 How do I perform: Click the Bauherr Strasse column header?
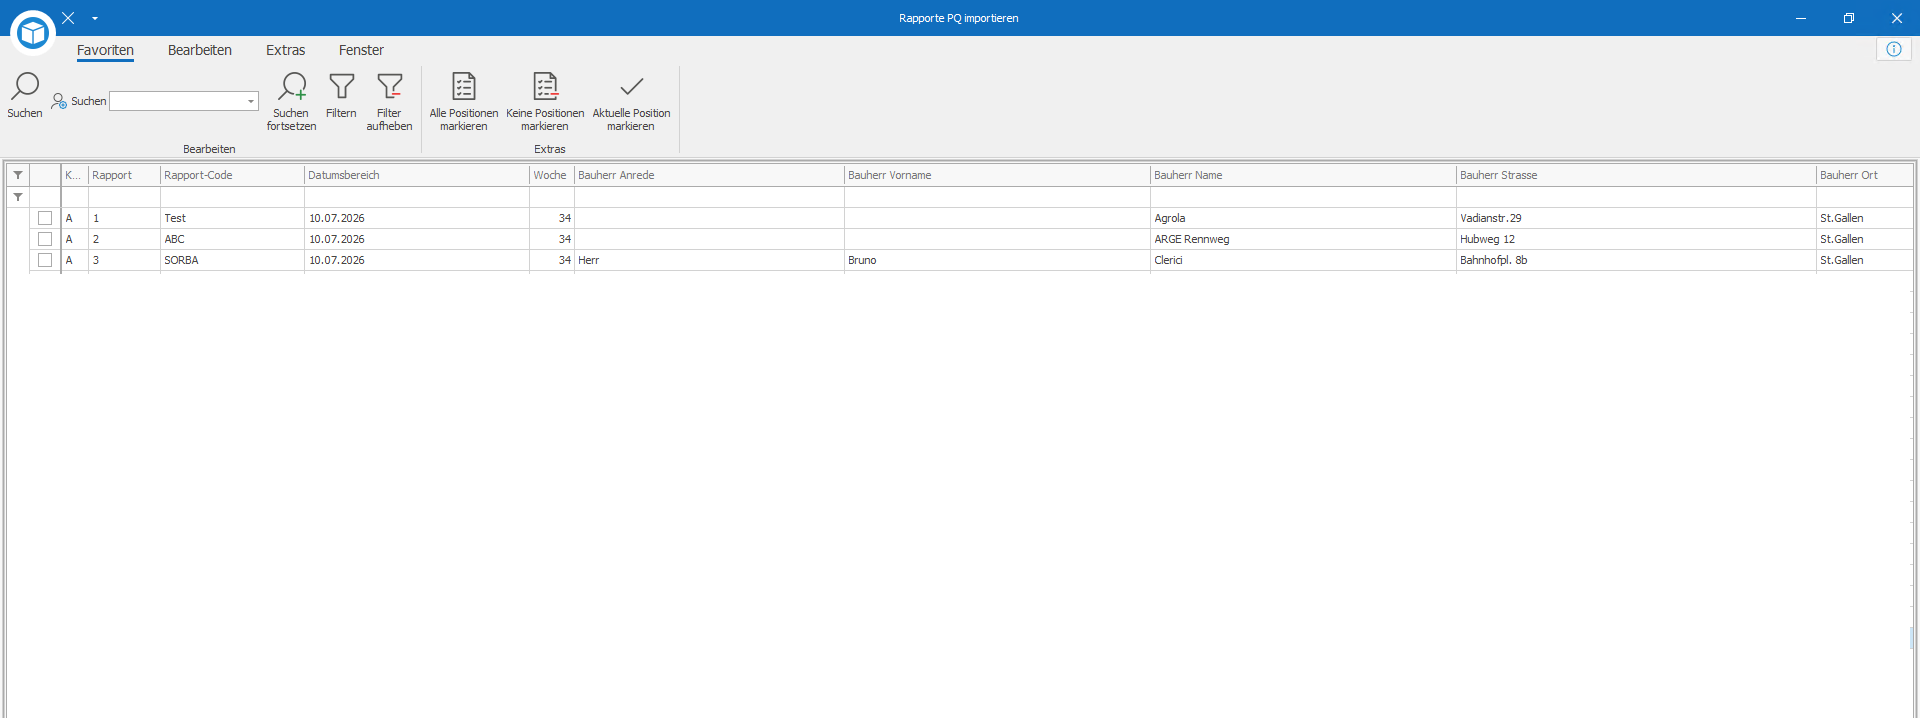coord(1636,175)
